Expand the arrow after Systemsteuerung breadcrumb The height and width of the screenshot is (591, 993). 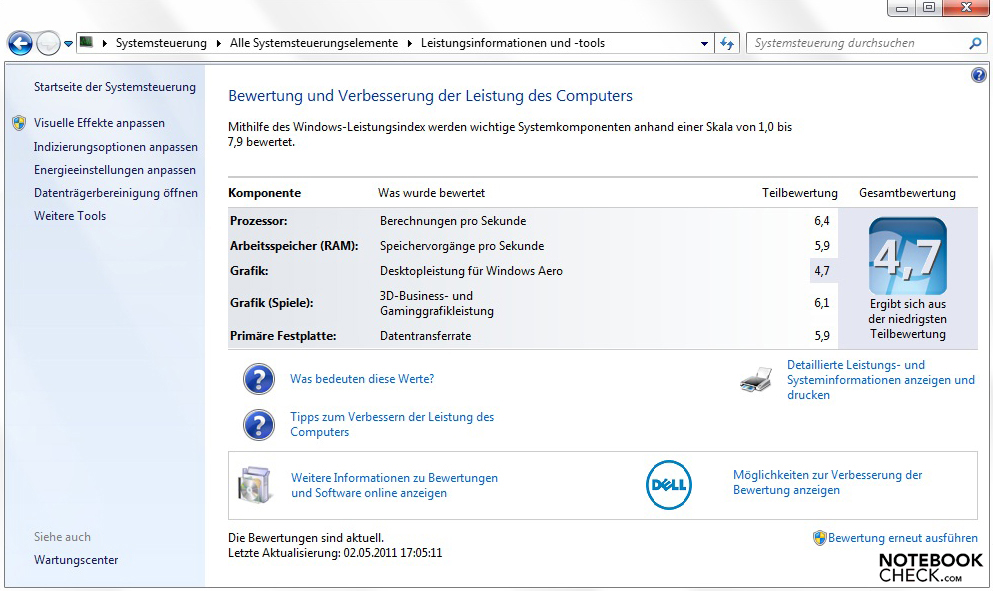pos(218,43)
